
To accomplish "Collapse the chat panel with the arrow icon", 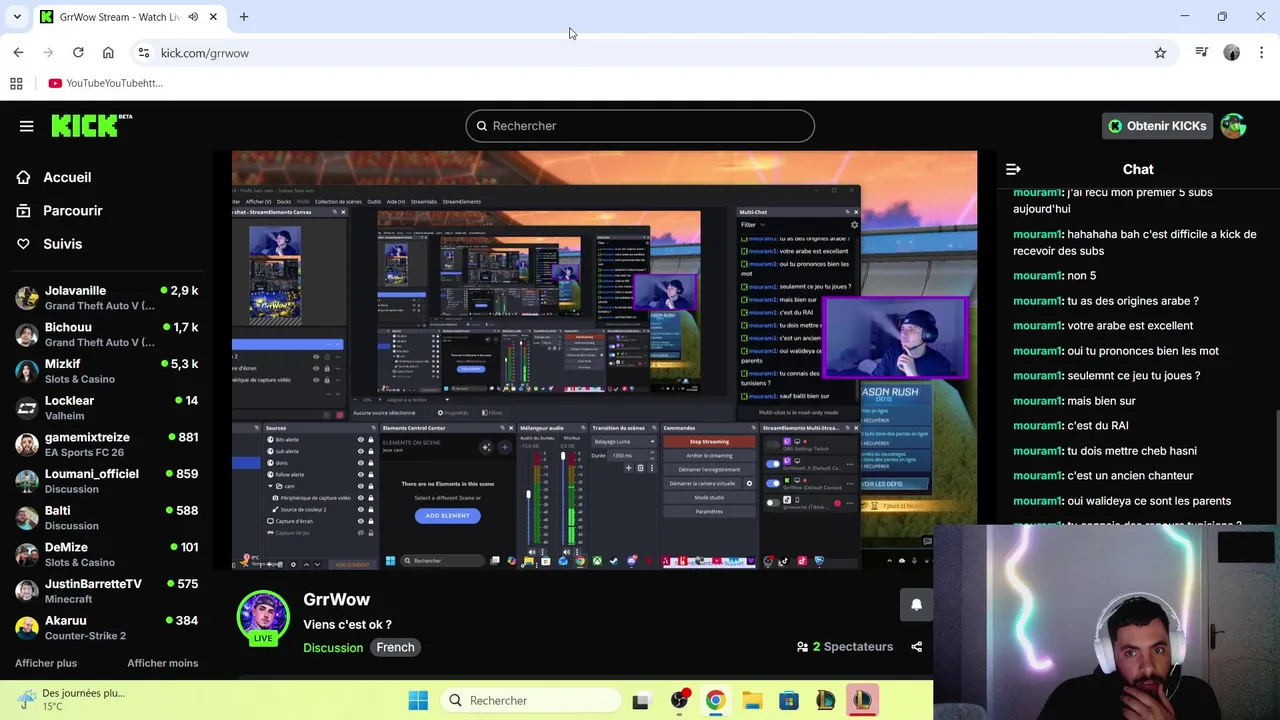I will [1013, 170].
